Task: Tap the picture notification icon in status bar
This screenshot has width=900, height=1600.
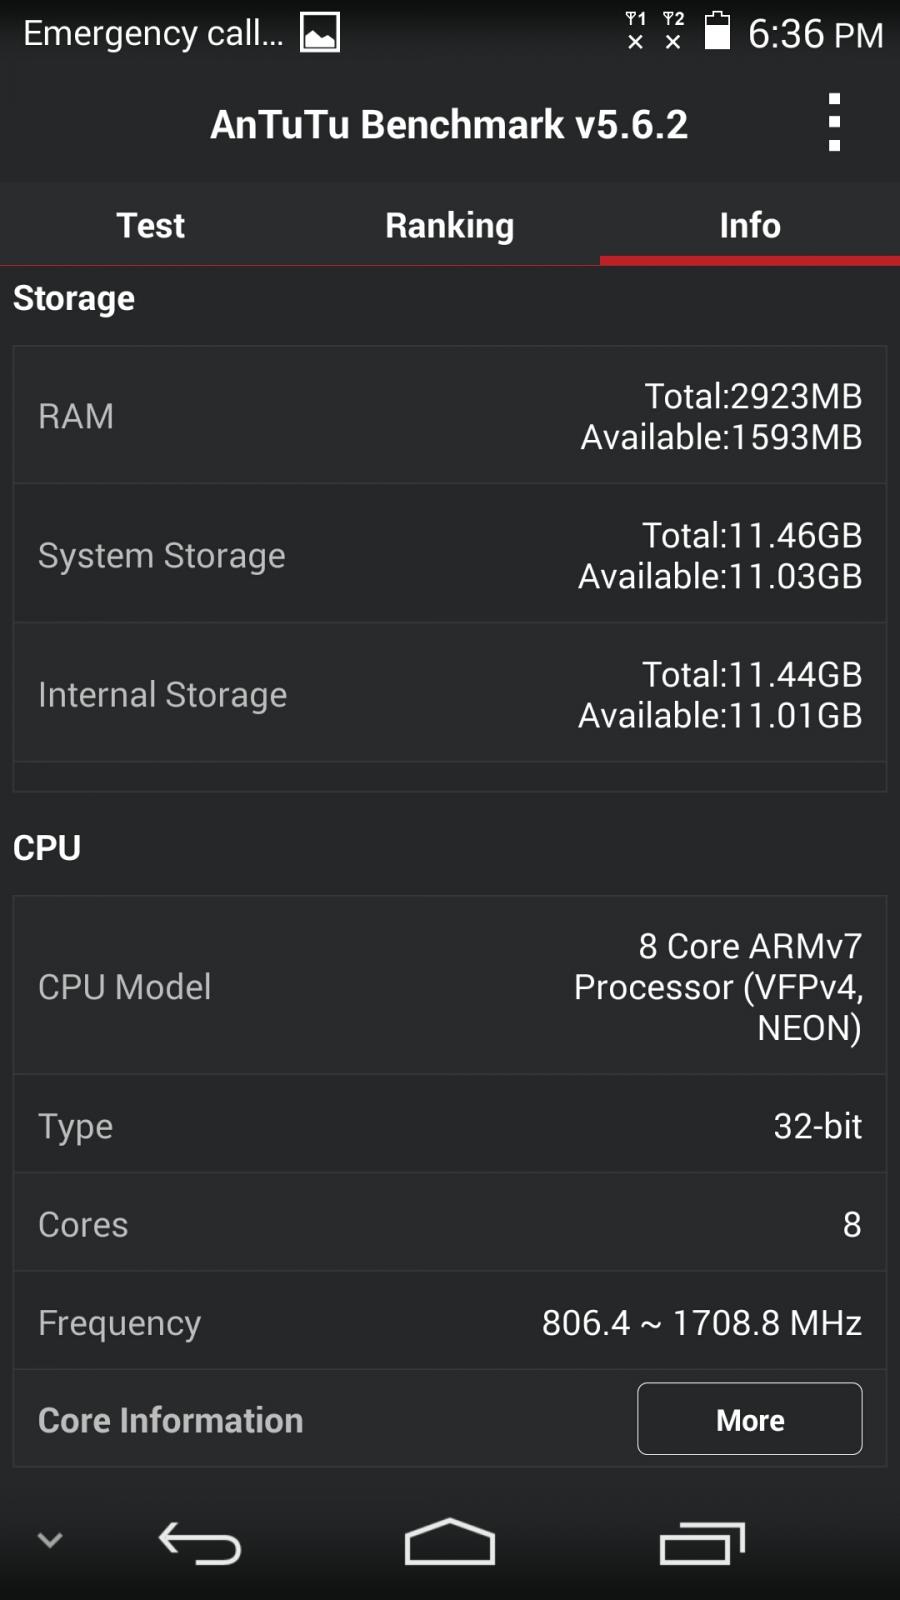Action: 320,32
